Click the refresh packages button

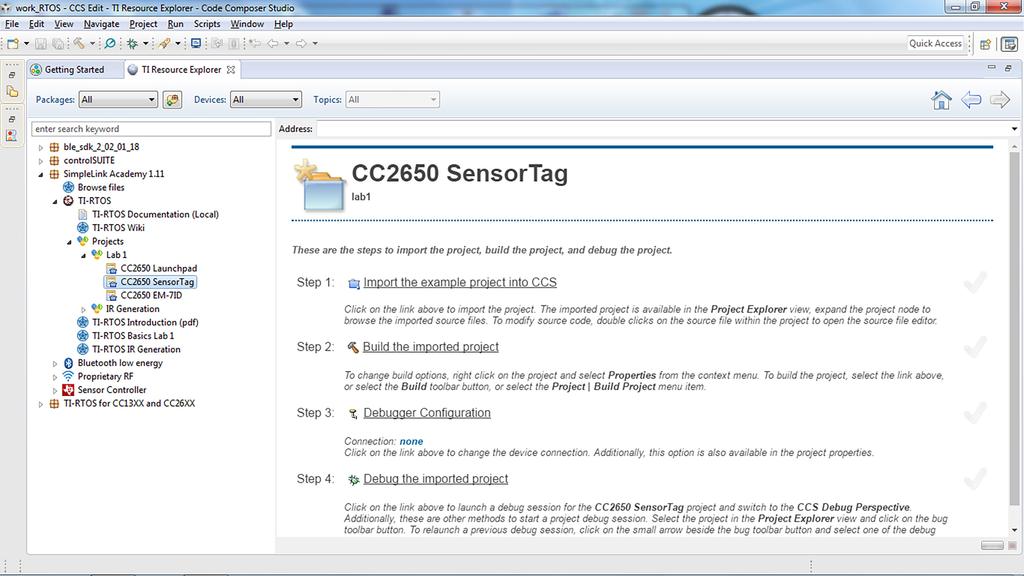172,100
